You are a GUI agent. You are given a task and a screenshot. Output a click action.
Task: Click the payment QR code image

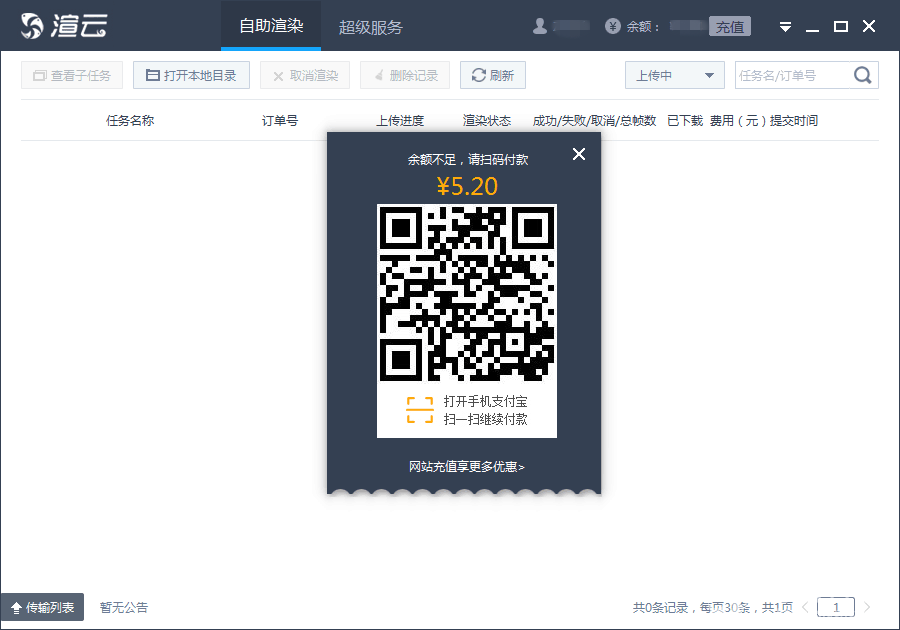(466, 292)
